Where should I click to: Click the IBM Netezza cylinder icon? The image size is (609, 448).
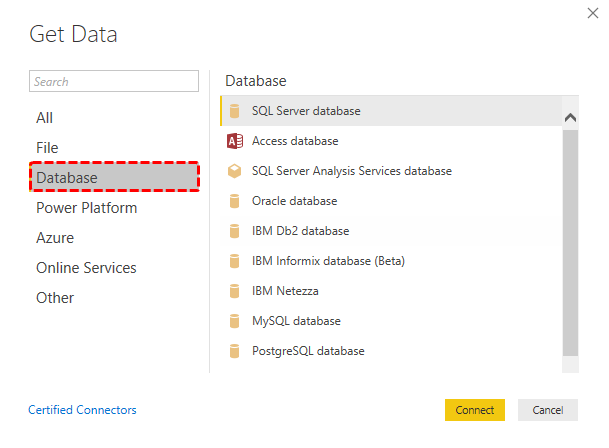tap(234, 291)
